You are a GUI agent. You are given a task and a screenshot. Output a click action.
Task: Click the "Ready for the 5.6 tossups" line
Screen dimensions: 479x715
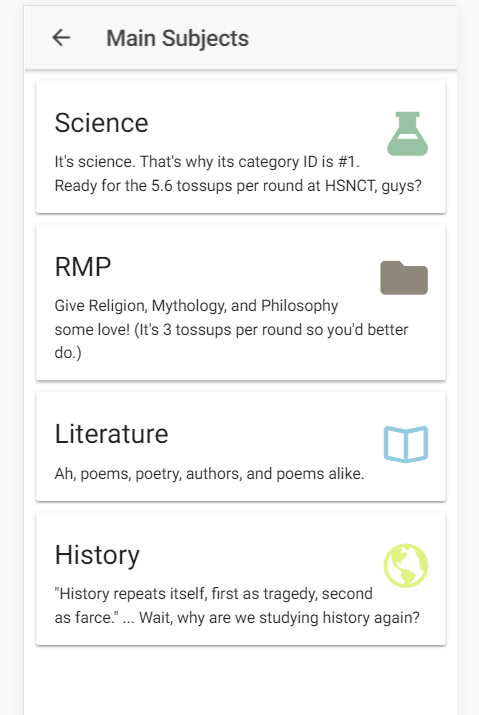coord(238,186)
